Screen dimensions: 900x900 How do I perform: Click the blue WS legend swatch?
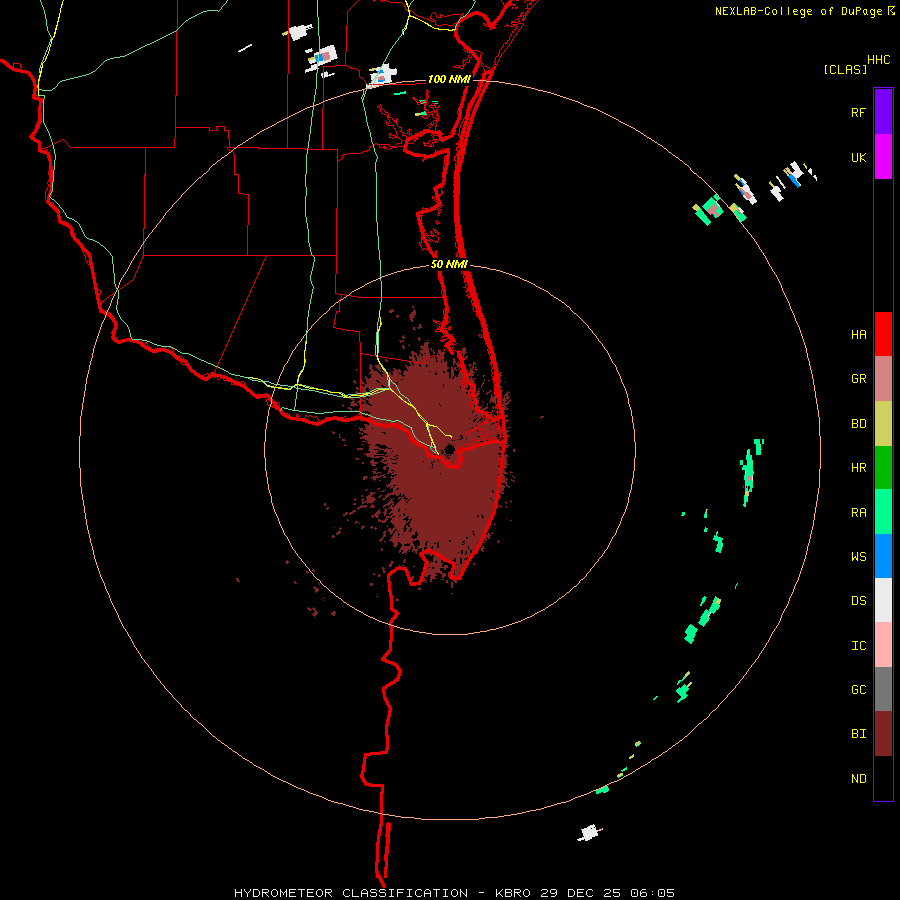pyautogui.click(x=883, y=556)
